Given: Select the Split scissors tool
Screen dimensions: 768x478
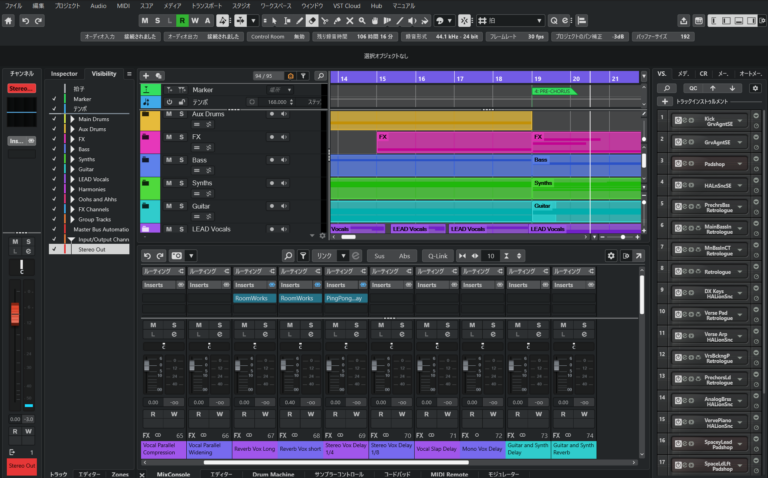Looking at the screenshot, I should (x=324, y=21).
